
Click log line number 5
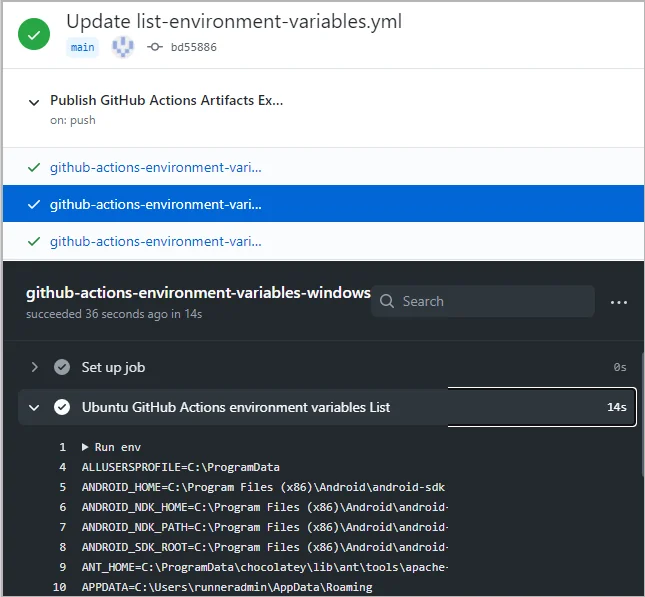tap(63, 487)
